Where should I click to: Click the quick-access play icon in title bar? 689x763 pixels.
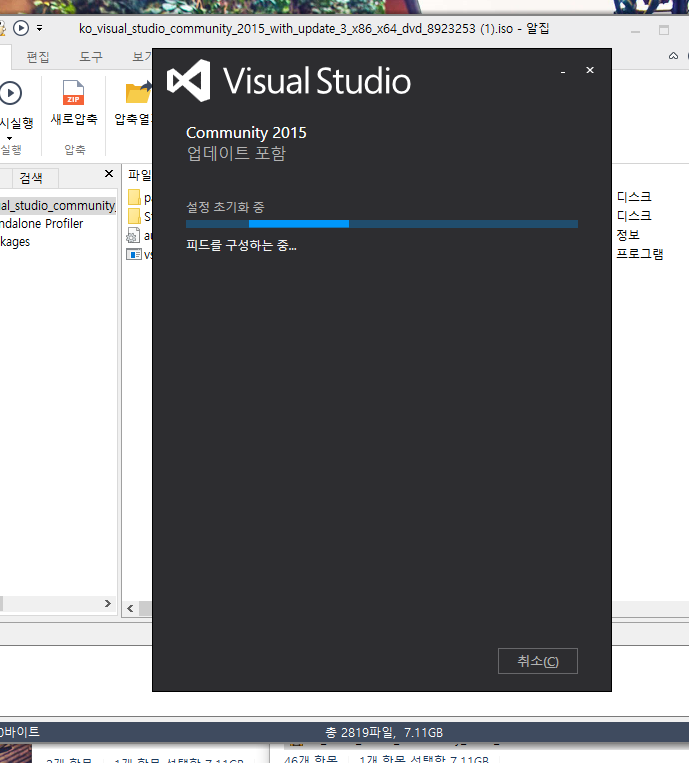point(21,28)
